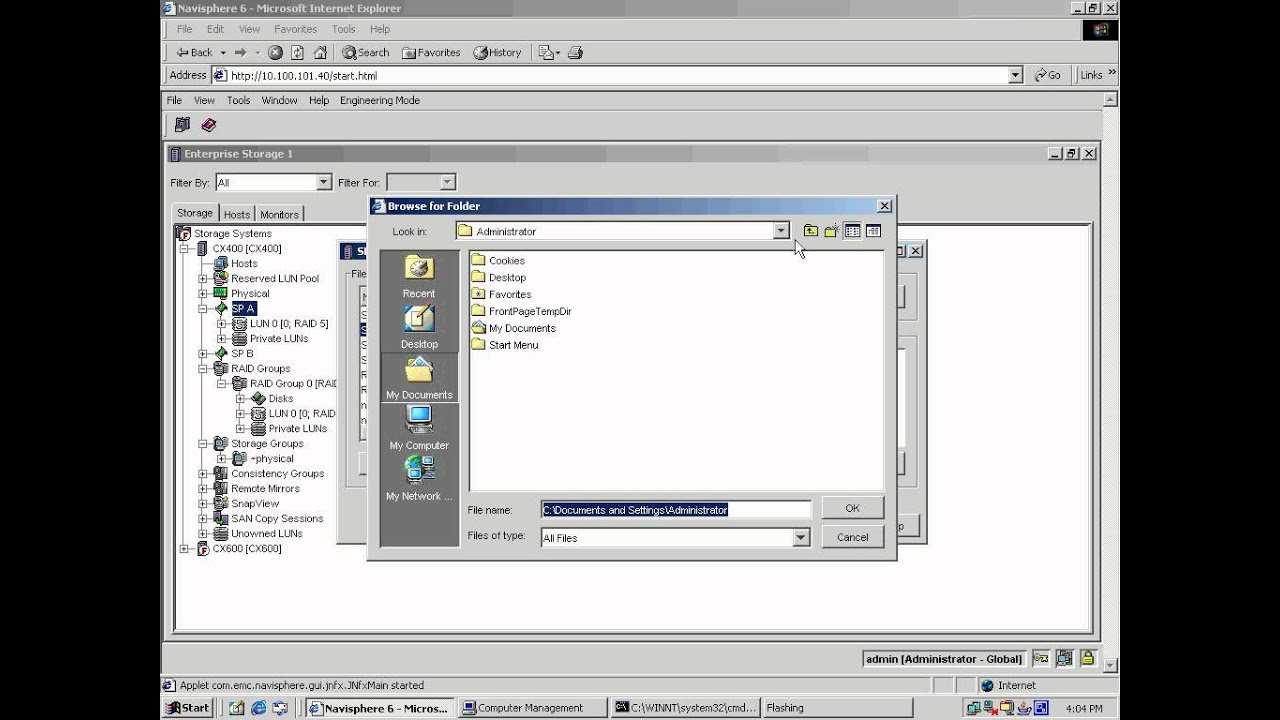The image size is (1280, 720).
Task: Click OK in Browse for Folder
Action: [x=852, y=508]
